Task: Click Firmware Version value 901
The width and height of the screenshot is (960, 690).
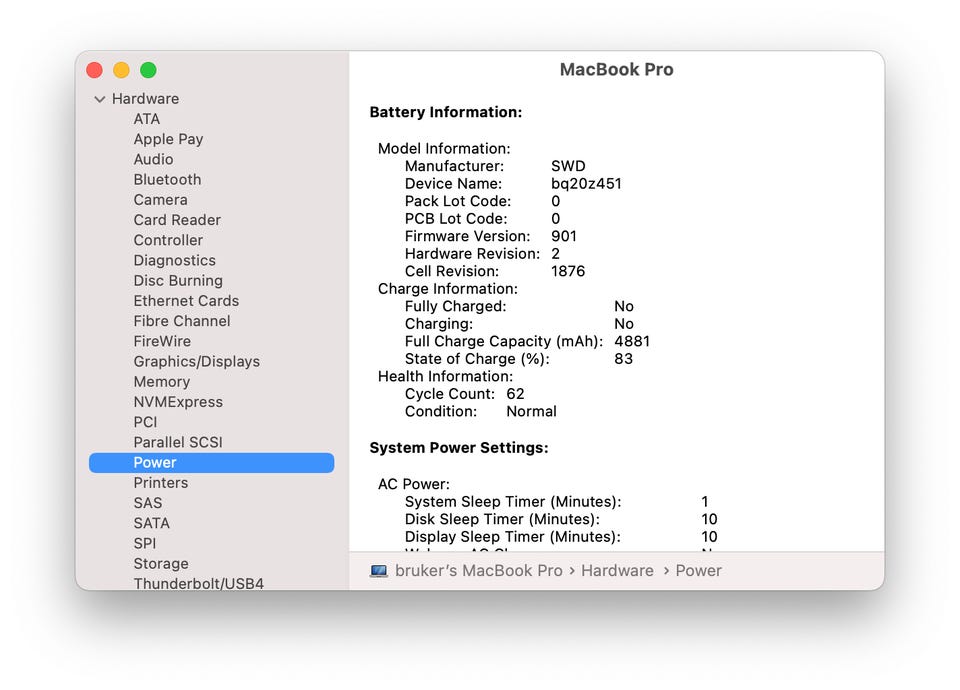Action: [x=564, y=236]
